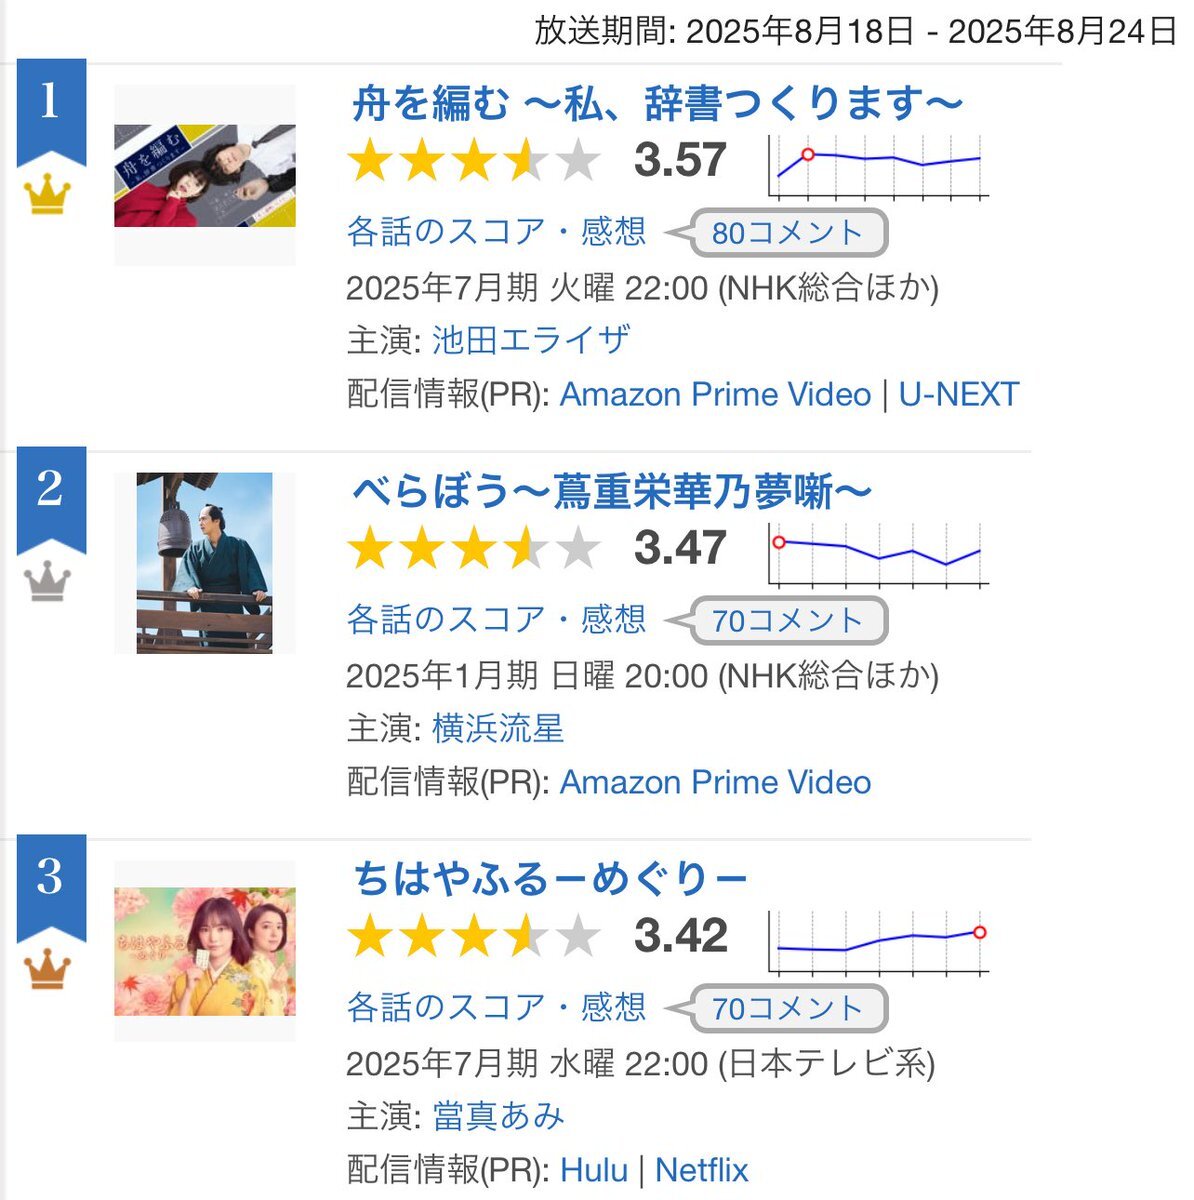Viewport: 1194px width, 1200px height.
Task: Open the べらぼう〜蔦重栄華乃夢噺〜 title link
Action: coord(611,491)
